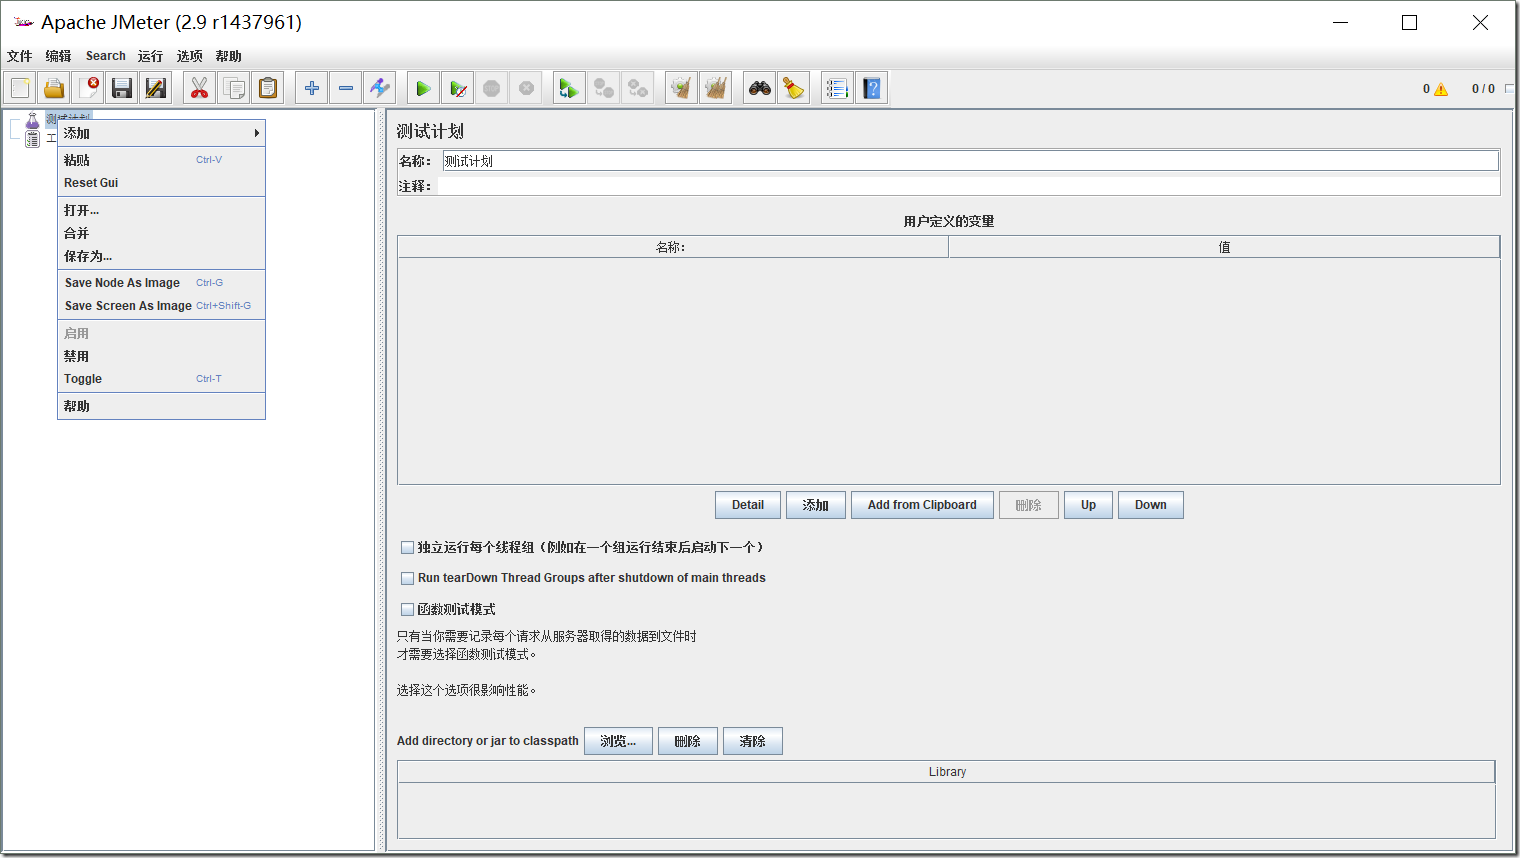Open the 运行 menu

tap(150, 56)
